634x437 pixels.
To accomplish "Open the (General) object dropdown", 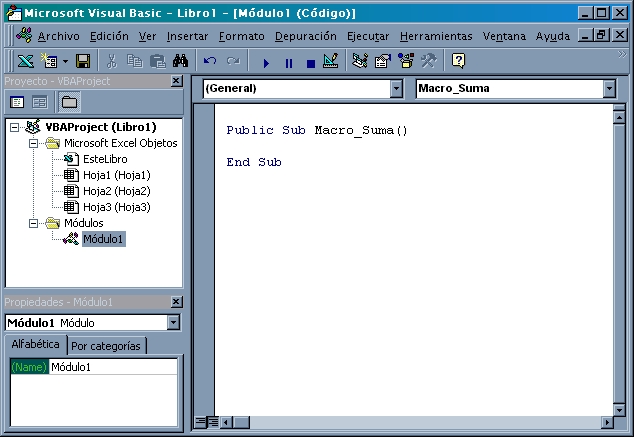I will (x=394, y=89).
